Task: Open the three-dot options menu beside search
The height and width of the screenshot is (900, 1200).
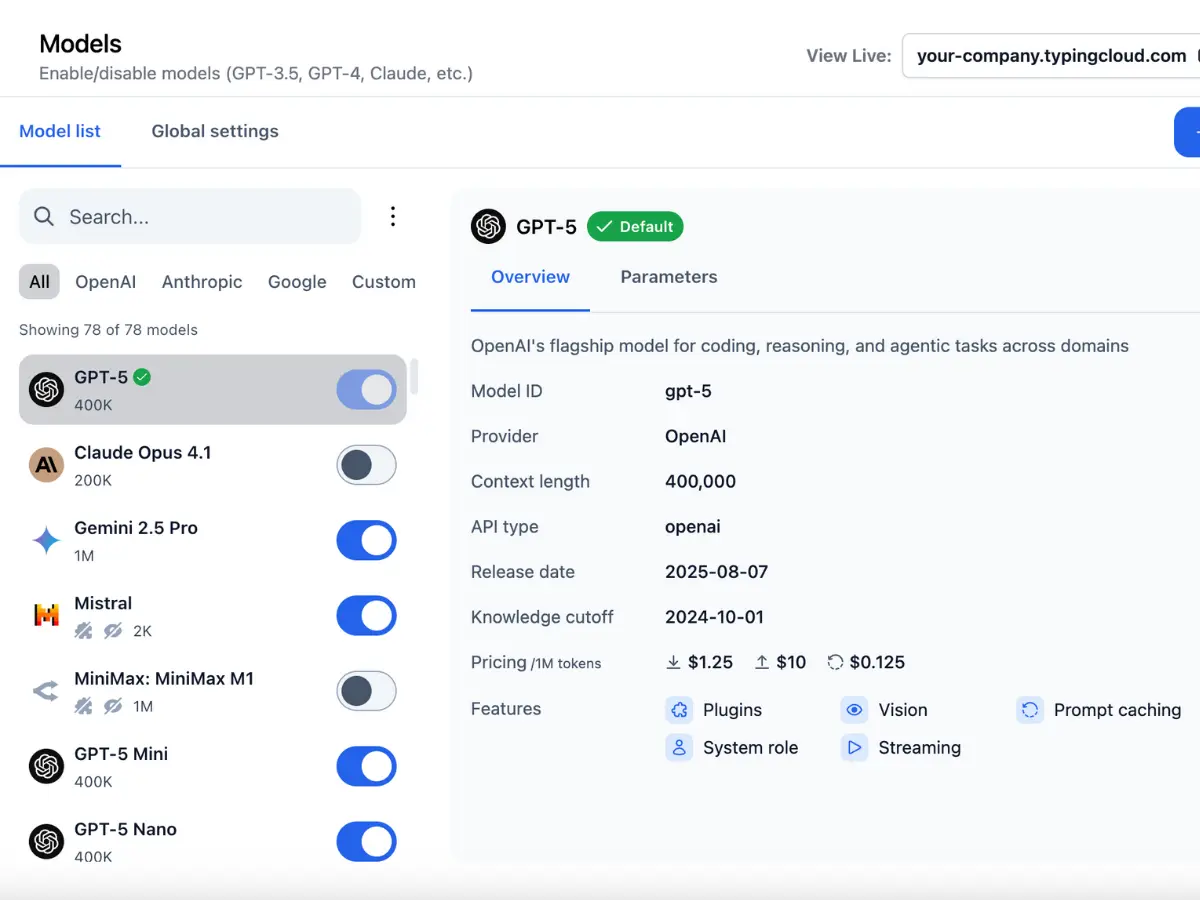Action: point(393,216)
